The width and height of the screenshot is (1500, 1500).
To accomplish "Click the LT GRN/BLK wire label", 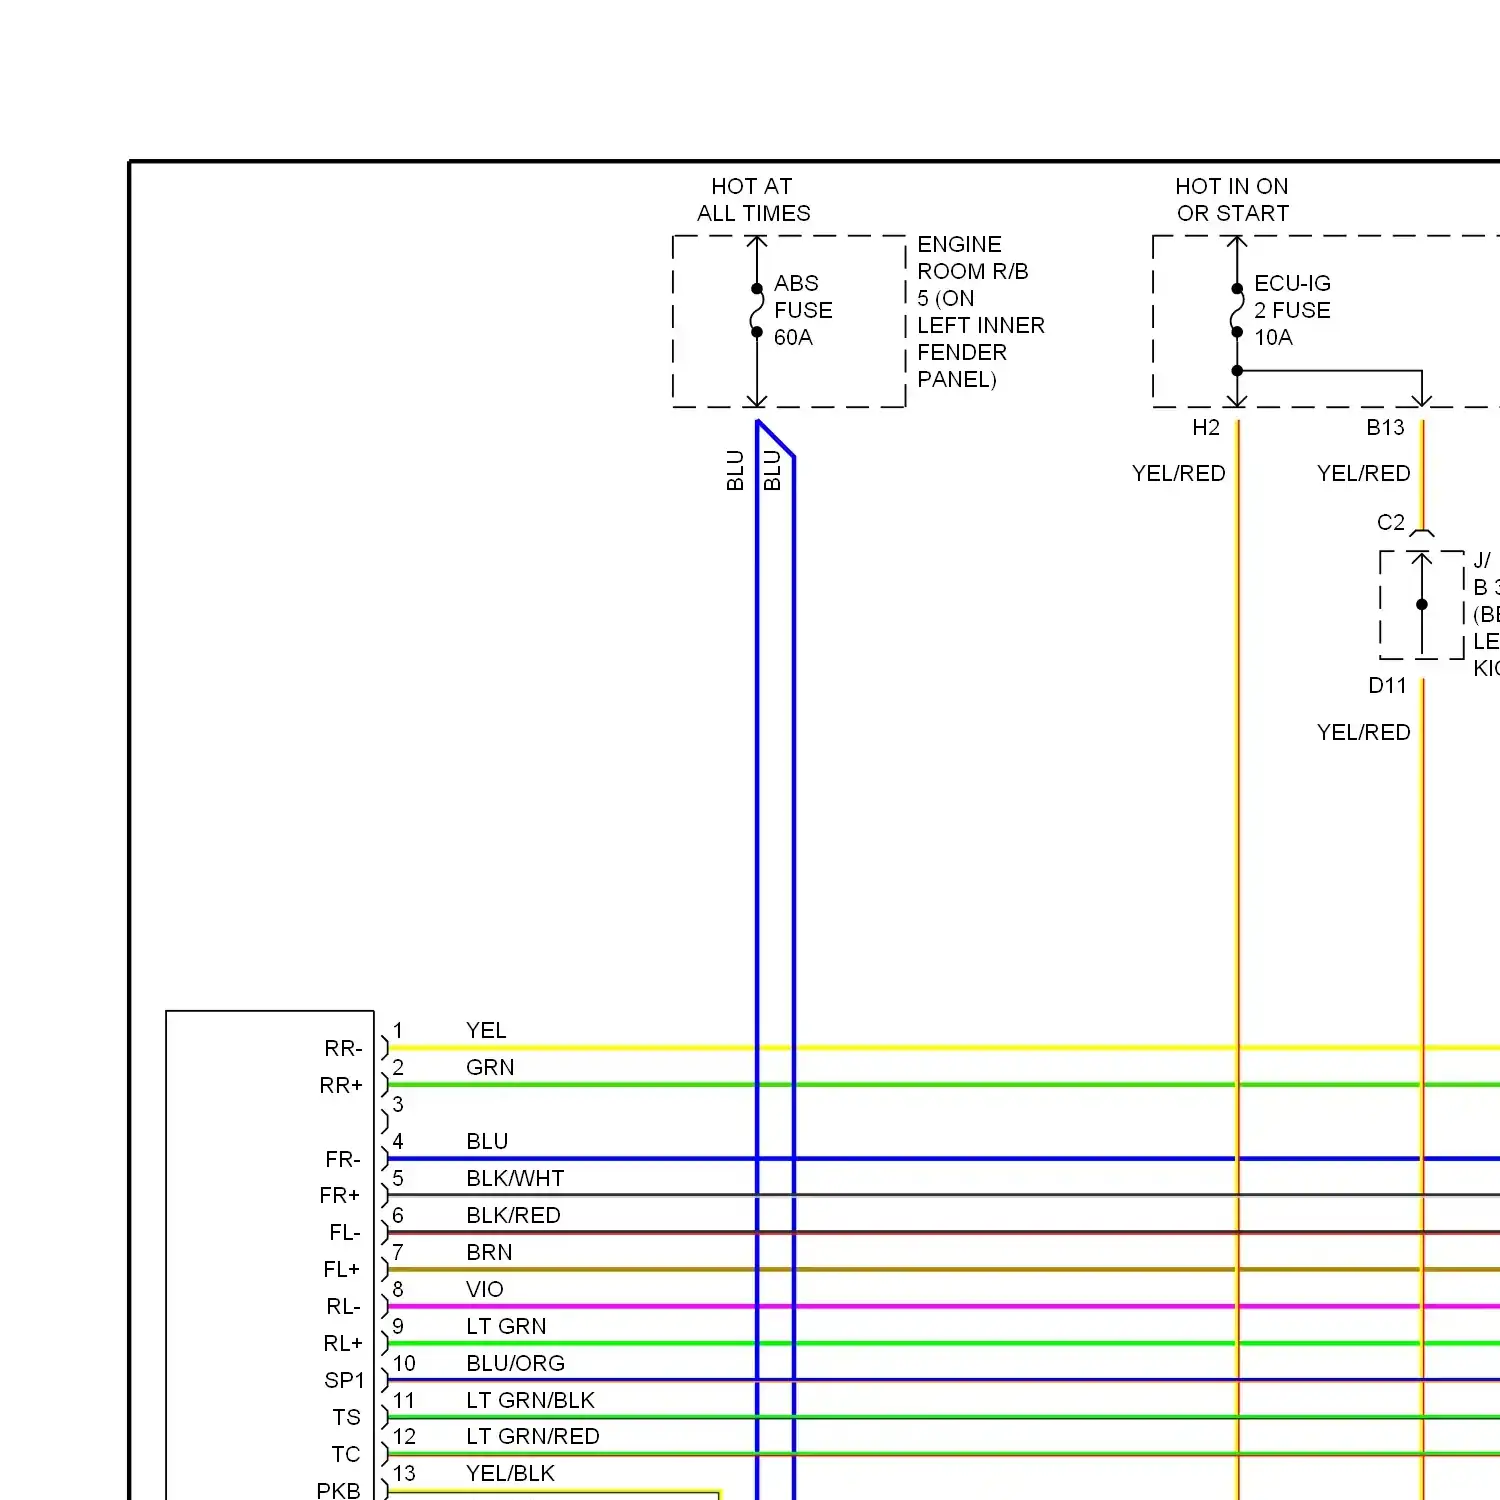I will tap(530, 1401).
